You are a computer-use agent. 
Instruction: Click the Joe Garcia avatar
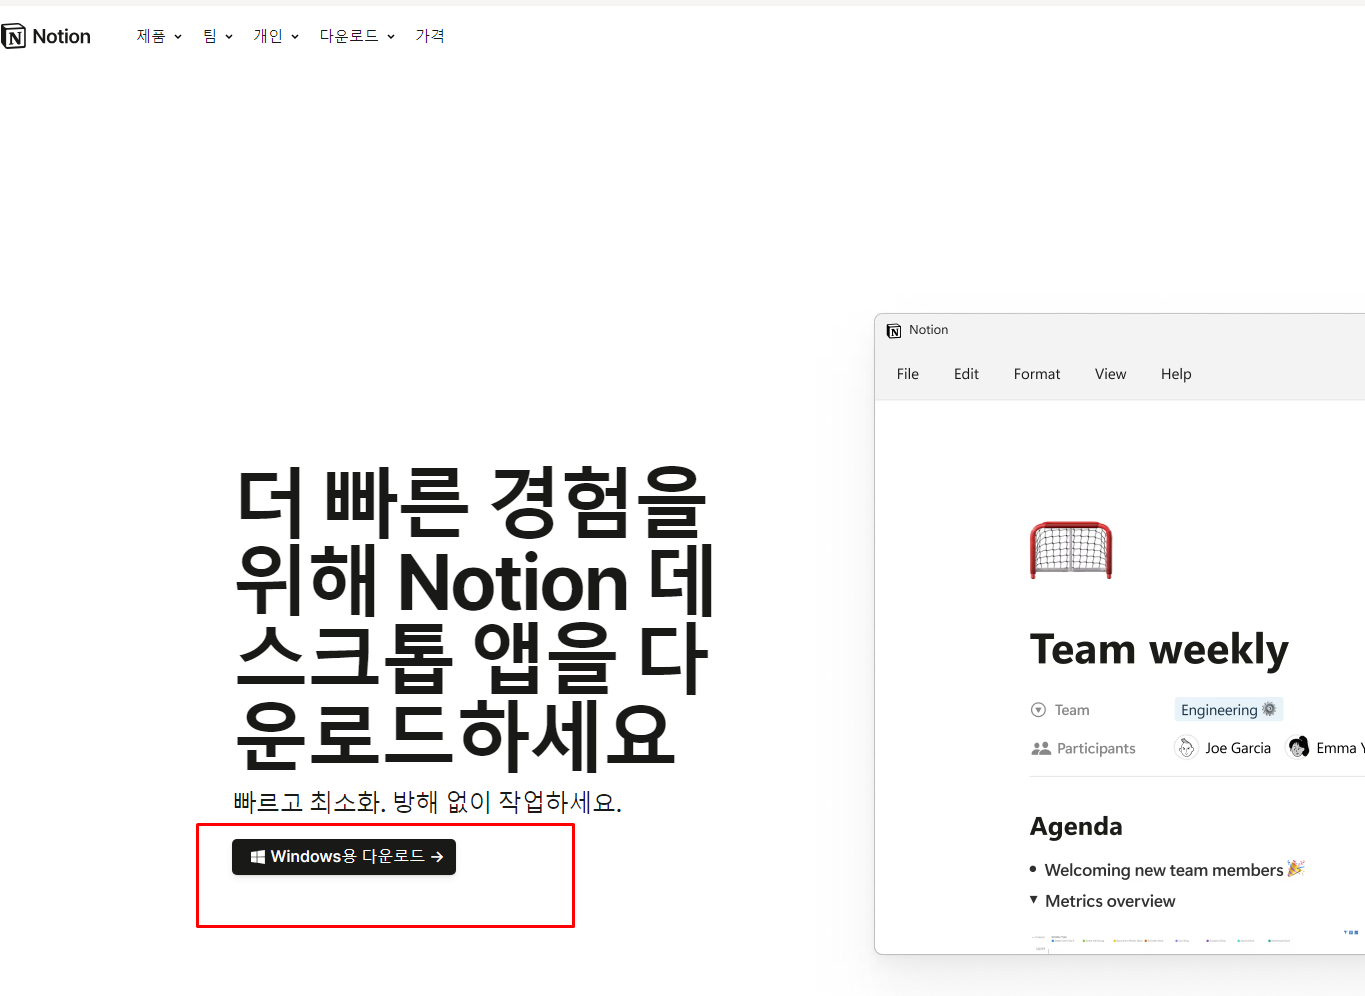point(1186,748)
